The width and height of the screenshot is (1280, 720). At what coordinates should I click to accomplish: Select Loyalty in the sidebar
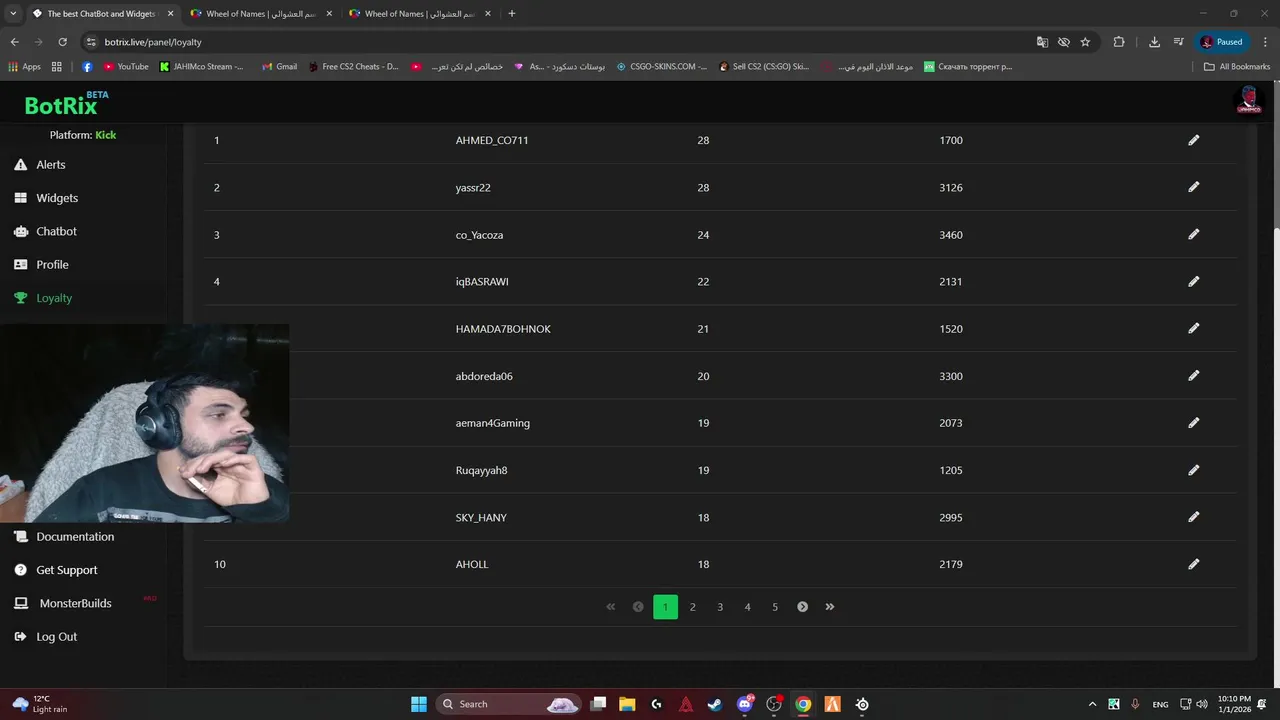(x=43, y=298)
